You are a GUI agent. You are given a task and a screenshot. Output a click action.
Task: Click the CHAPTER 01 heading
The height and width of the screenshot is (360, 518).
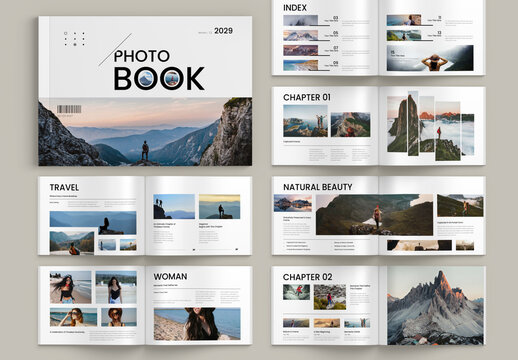click(x=307, y=97)
